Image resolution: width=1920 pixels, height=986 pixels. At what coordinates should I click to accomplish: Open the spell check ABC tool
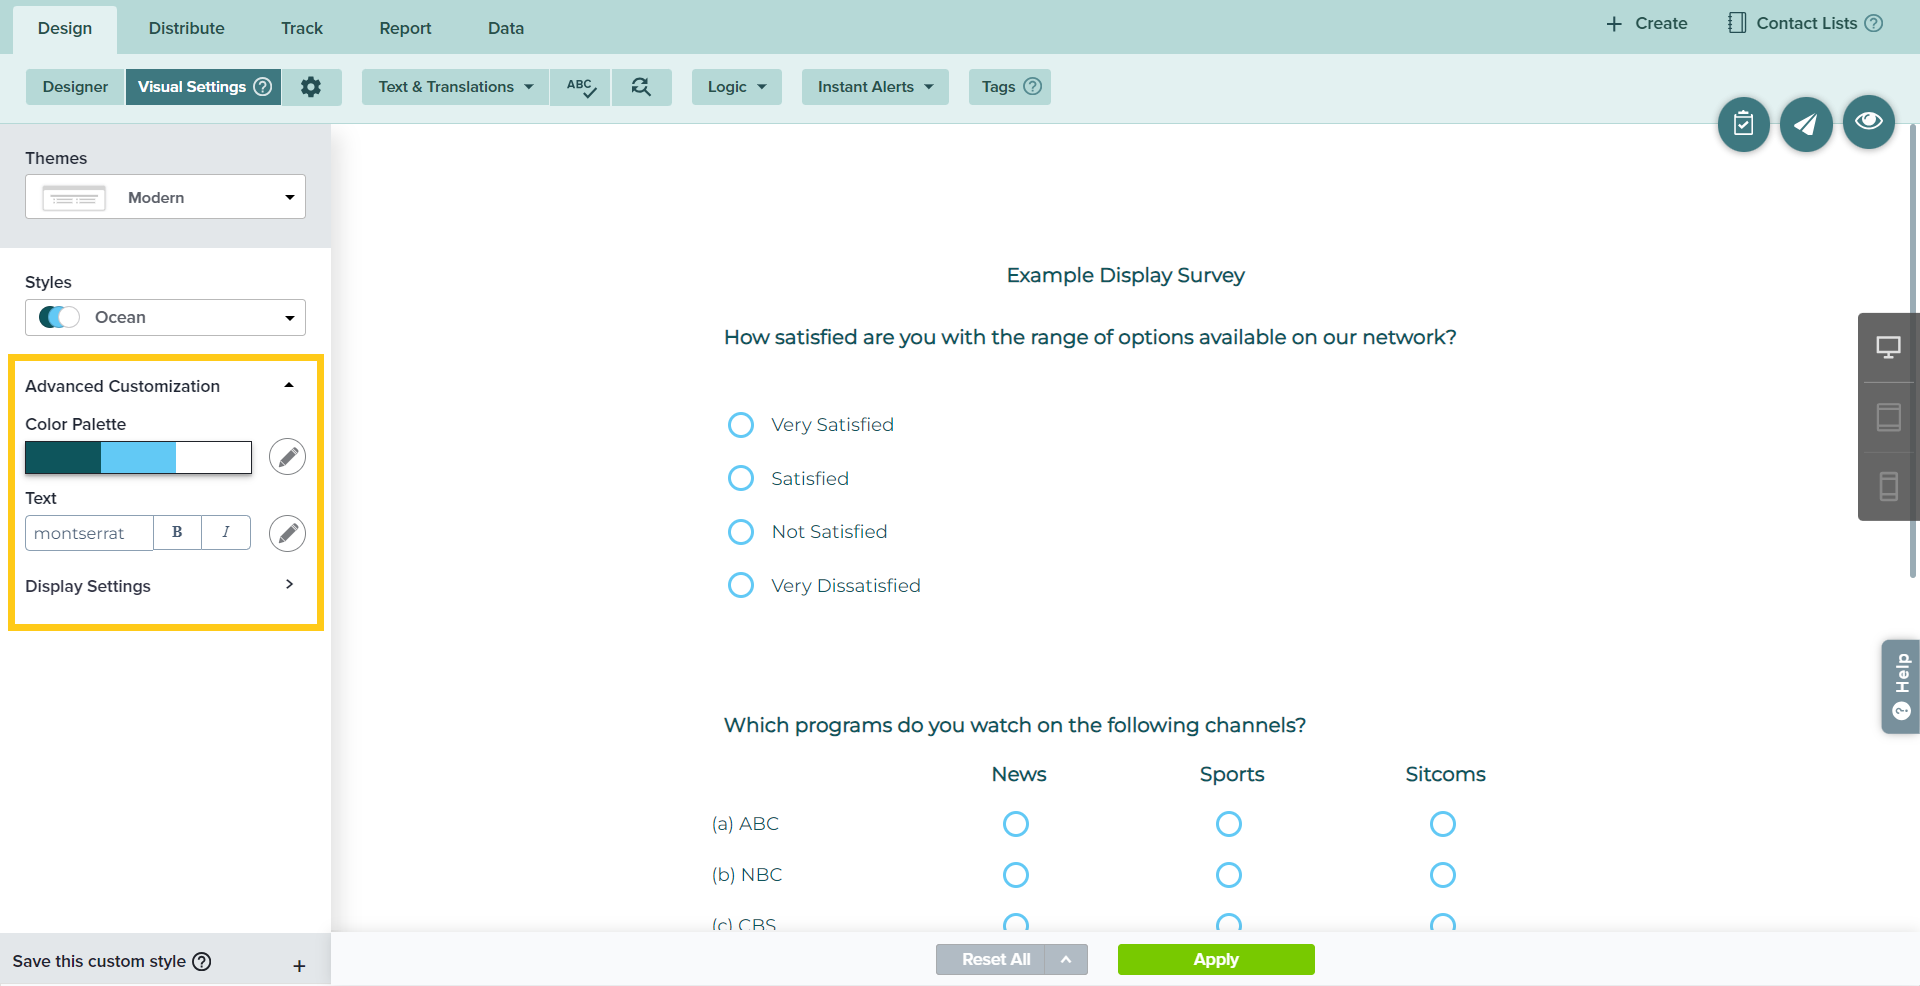coord(580,87)
